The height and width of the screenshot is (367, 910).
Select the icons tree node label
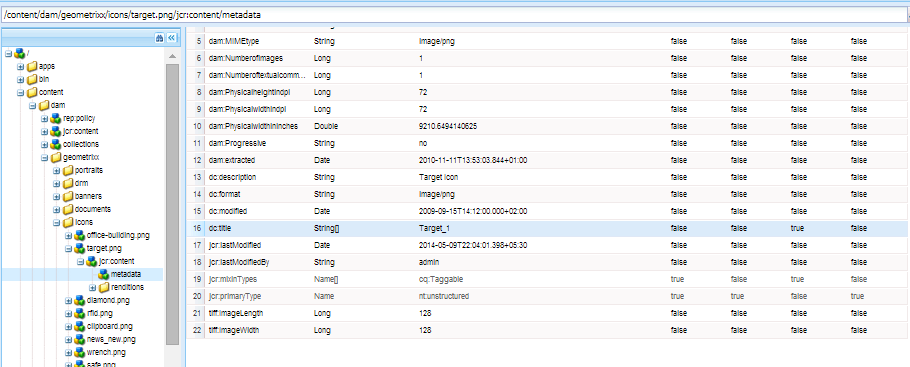coord(84,222)
